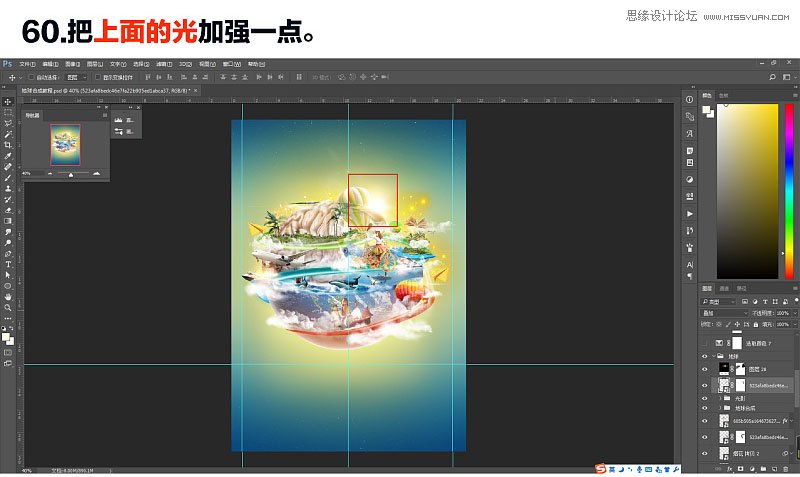Select the Eraser tool
The width and height of the screenshot is (800, 477).
click(8, 210)
